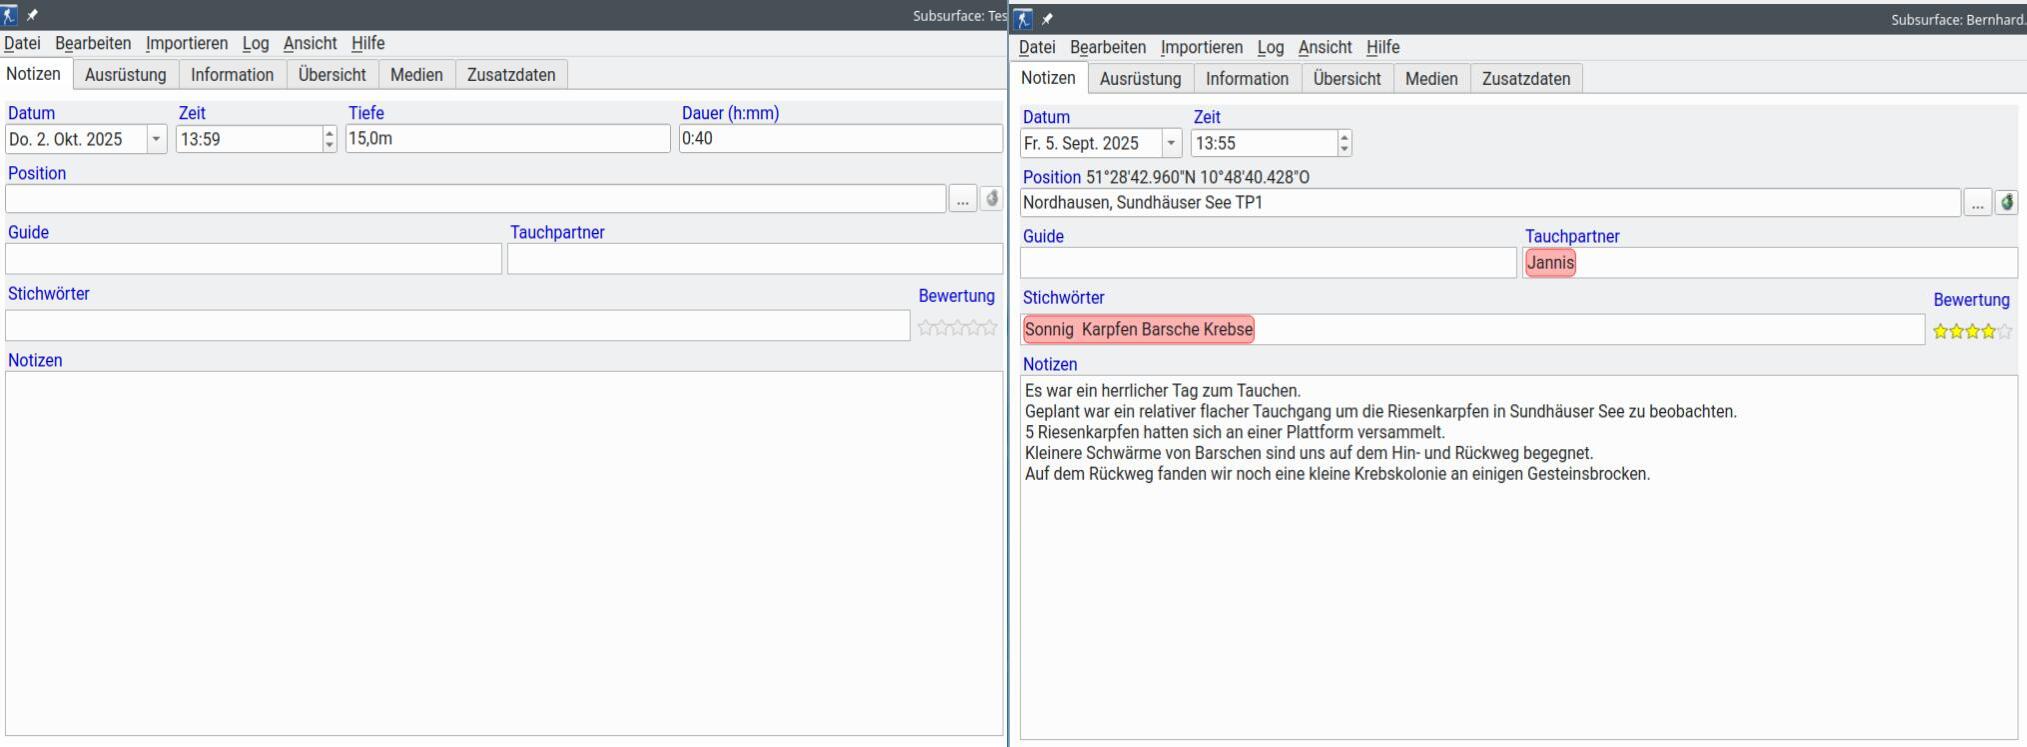The image size is (2027, 747).
Task: Switch to Übersicht tab in right window
Action: 1347,79
